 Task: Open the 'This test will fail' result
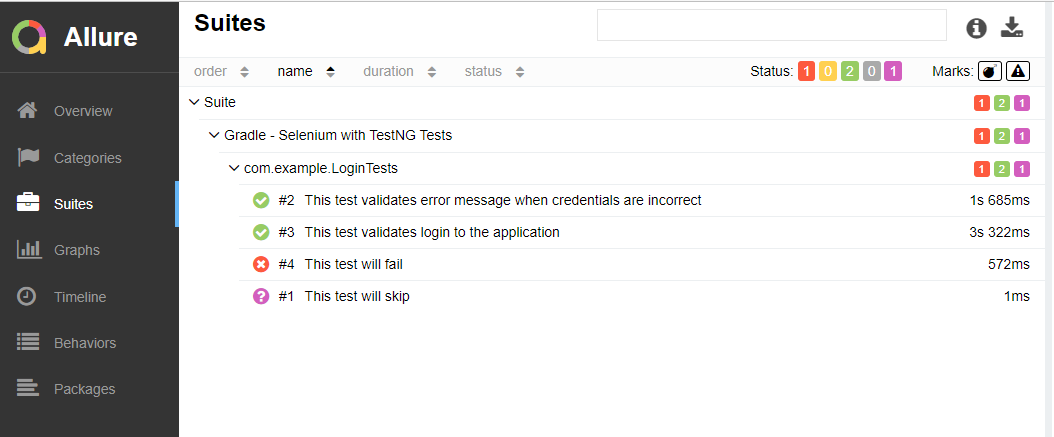[x=353, y=264]
